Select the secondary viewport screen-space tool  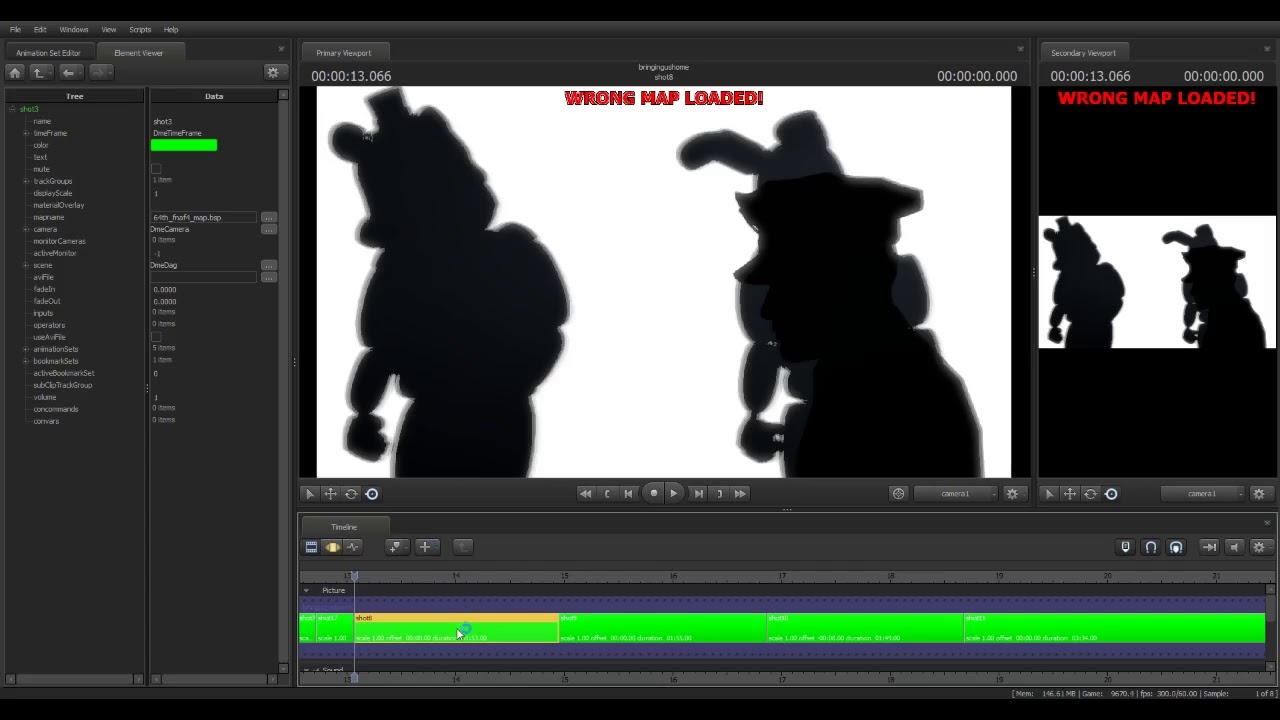tap(1111, 494)
